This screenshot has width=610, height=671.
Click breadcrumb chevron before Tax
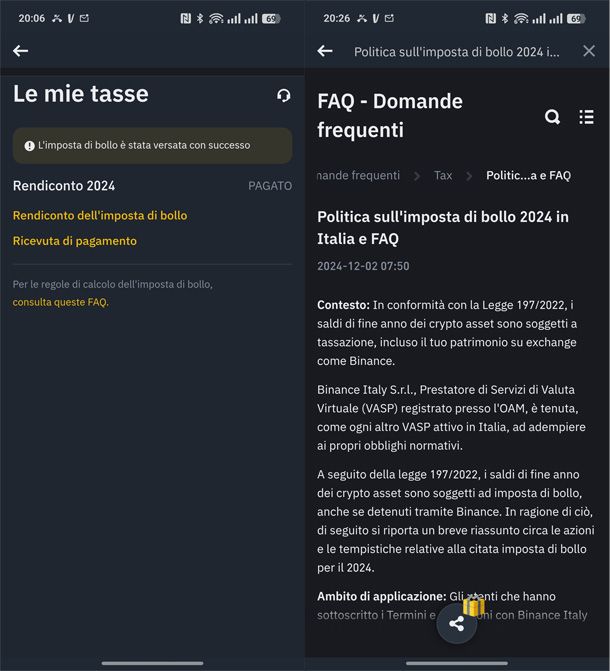pos(417,175)
